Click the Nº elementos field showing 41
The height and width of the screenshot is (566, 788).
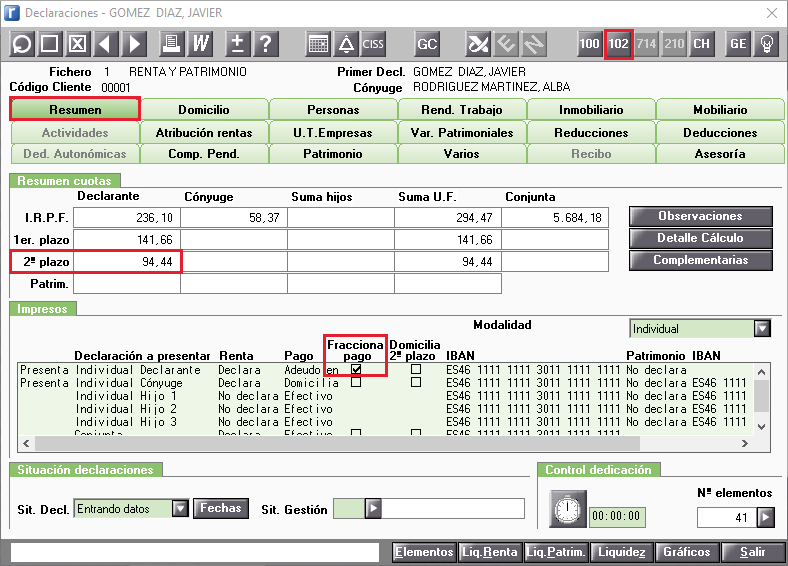coord(727,517)
